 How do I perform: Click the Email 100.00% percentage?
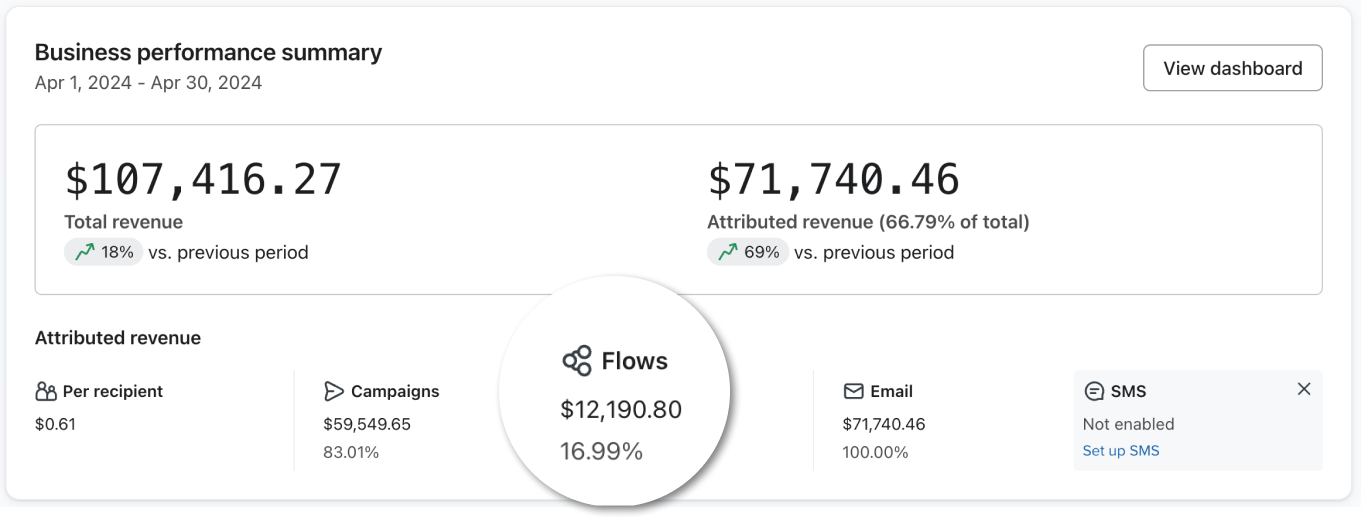coord(875,452)
